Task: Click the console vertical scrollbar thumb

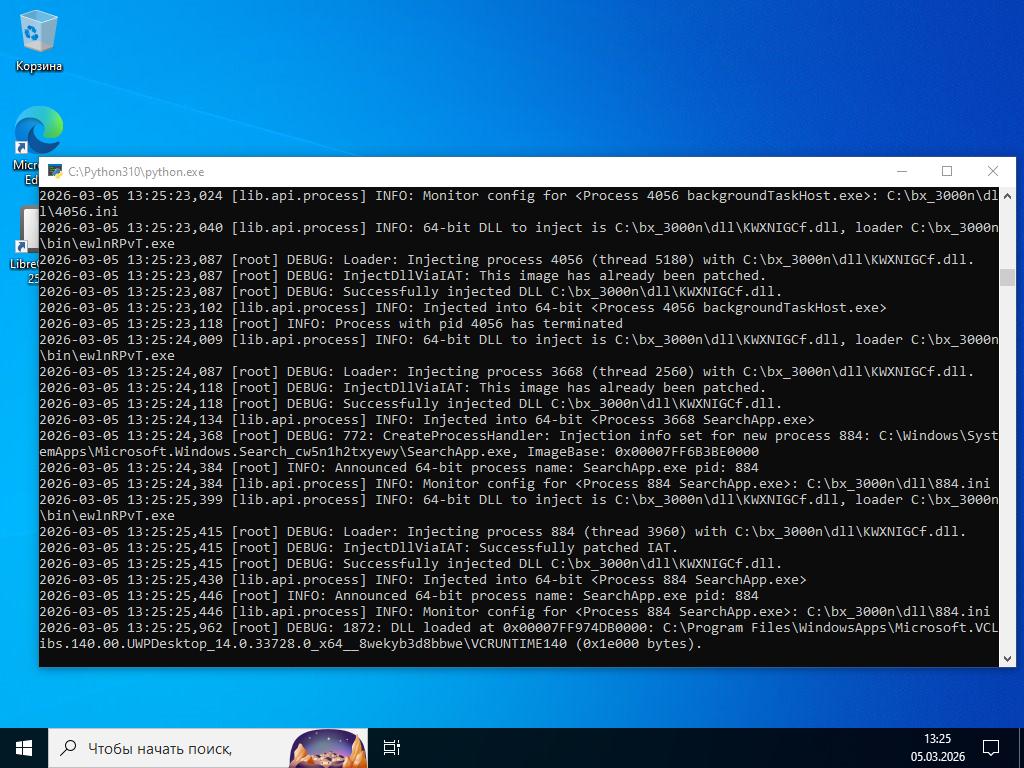Action: pos(1007,277)
